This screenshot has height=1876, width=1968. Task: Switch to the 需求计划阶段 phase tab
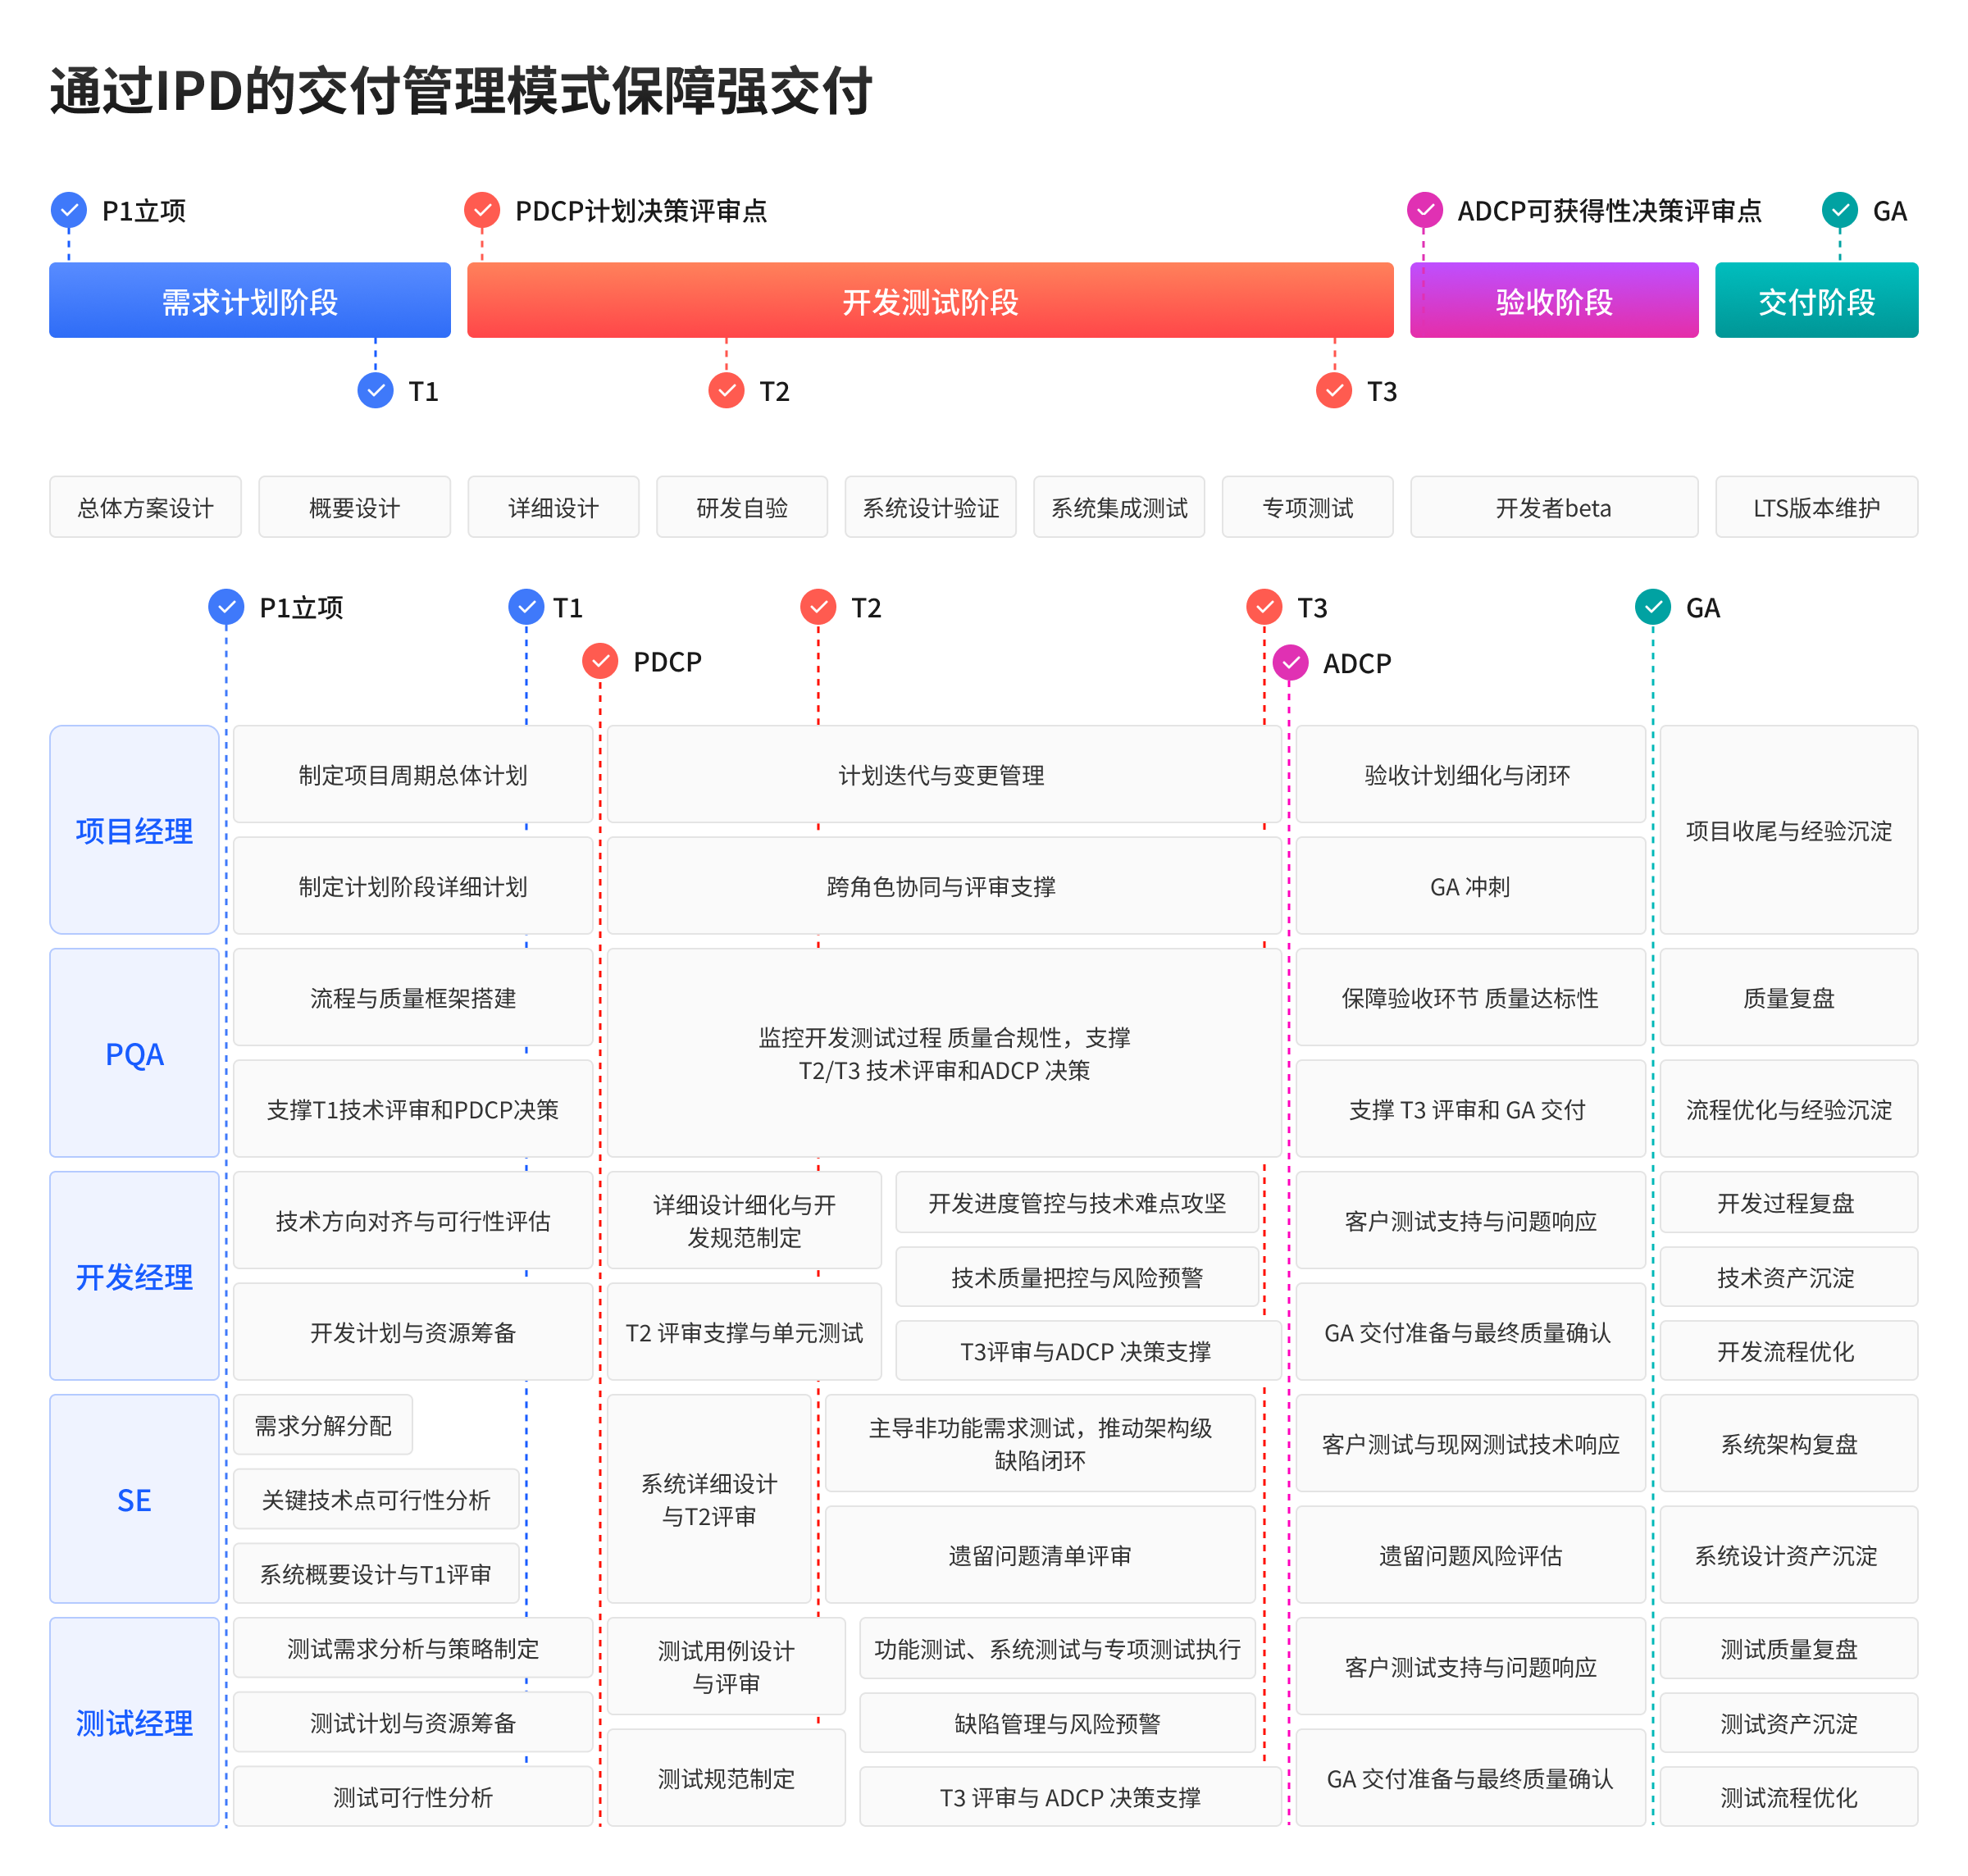[250, 300]
